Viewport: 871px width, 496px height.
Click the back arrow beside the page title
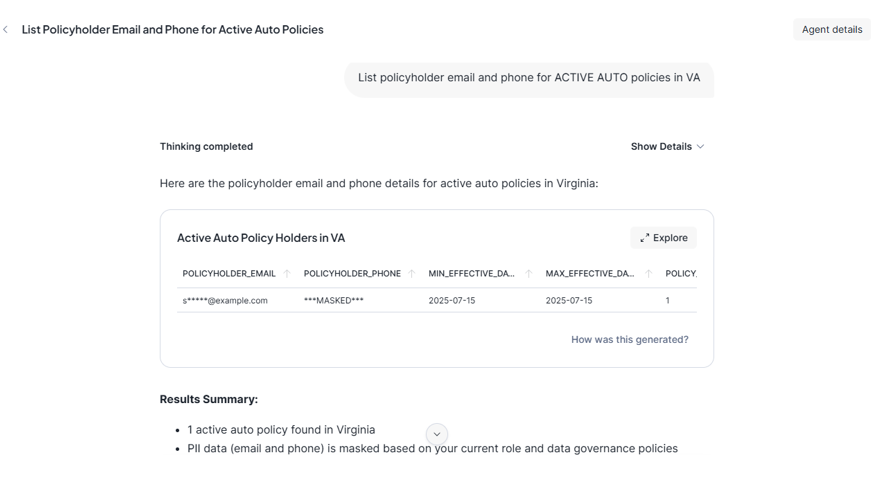[6, 30]
